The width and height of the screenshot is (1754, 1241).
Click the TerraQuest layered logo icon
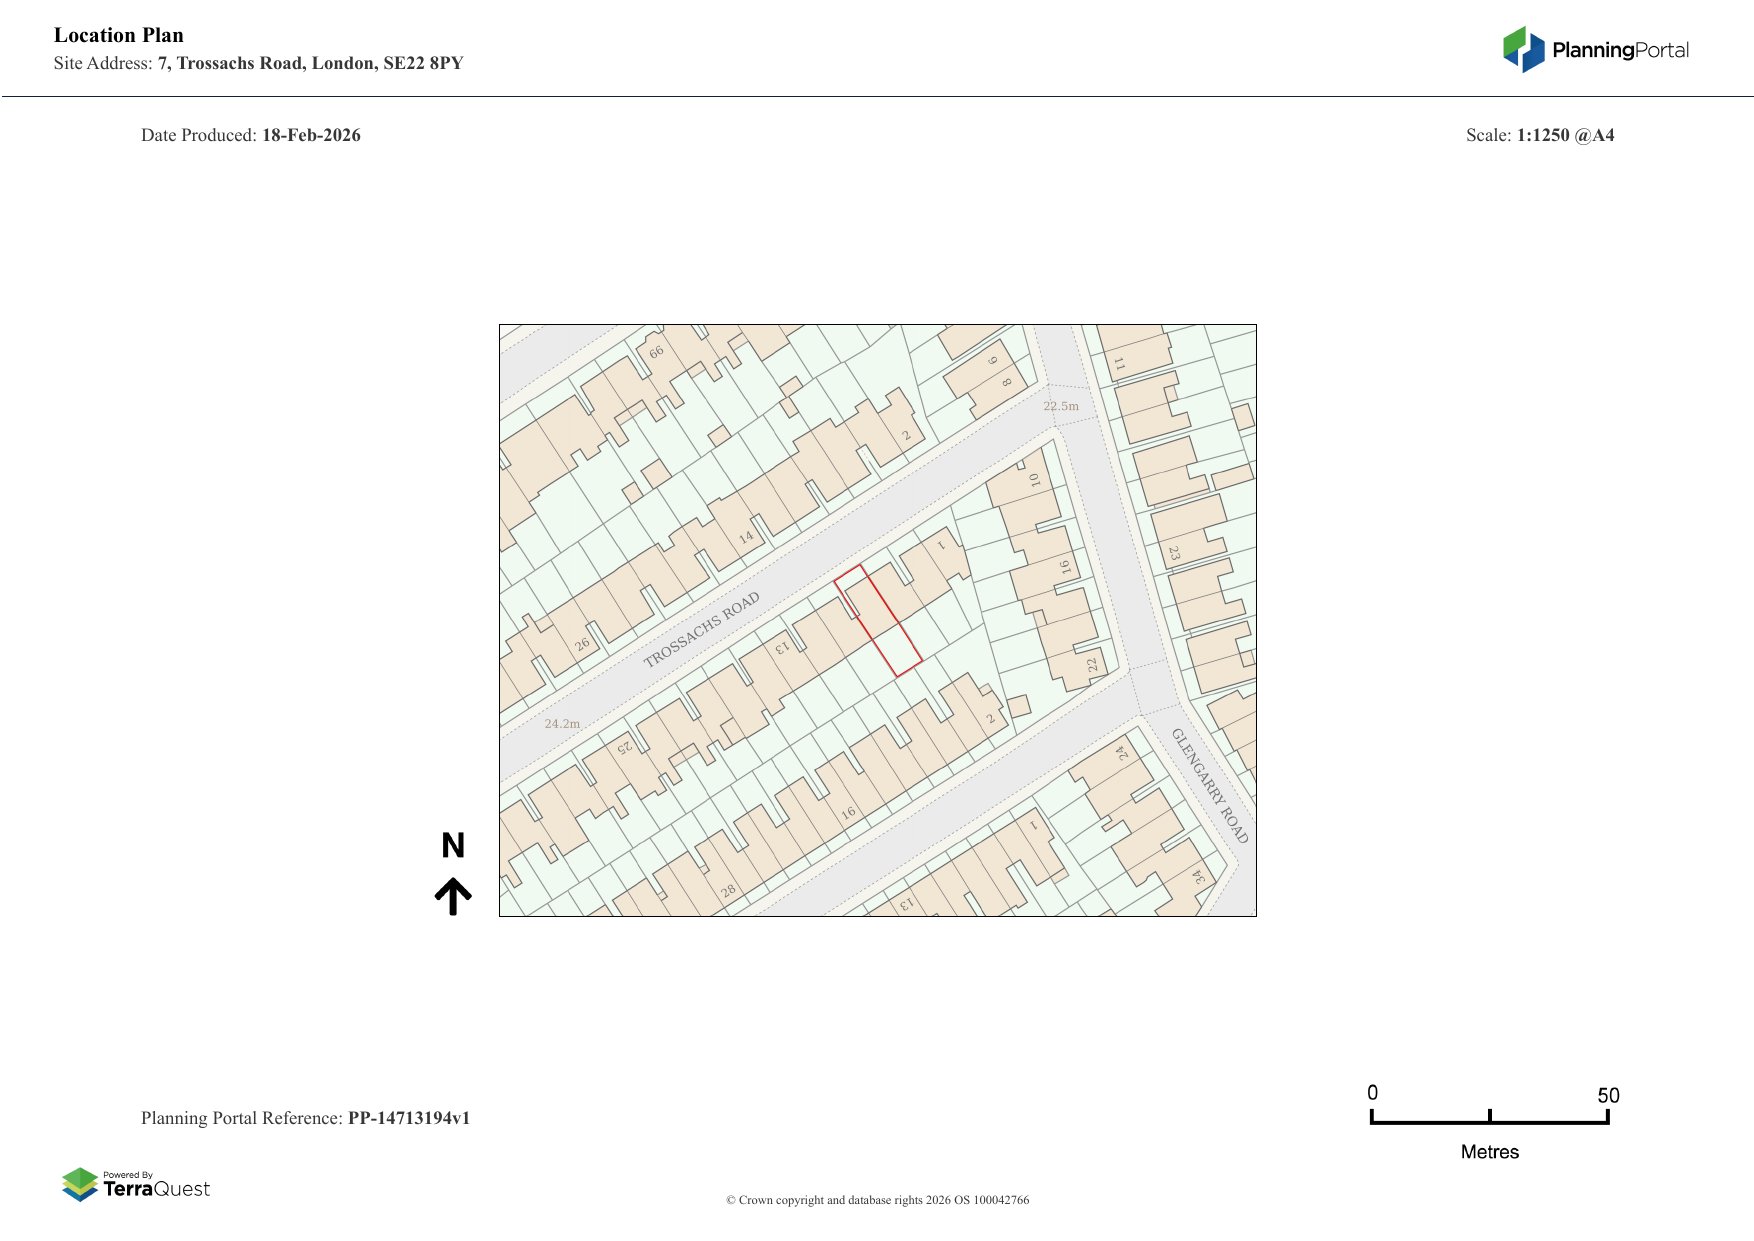click(x=80, y=1184)
